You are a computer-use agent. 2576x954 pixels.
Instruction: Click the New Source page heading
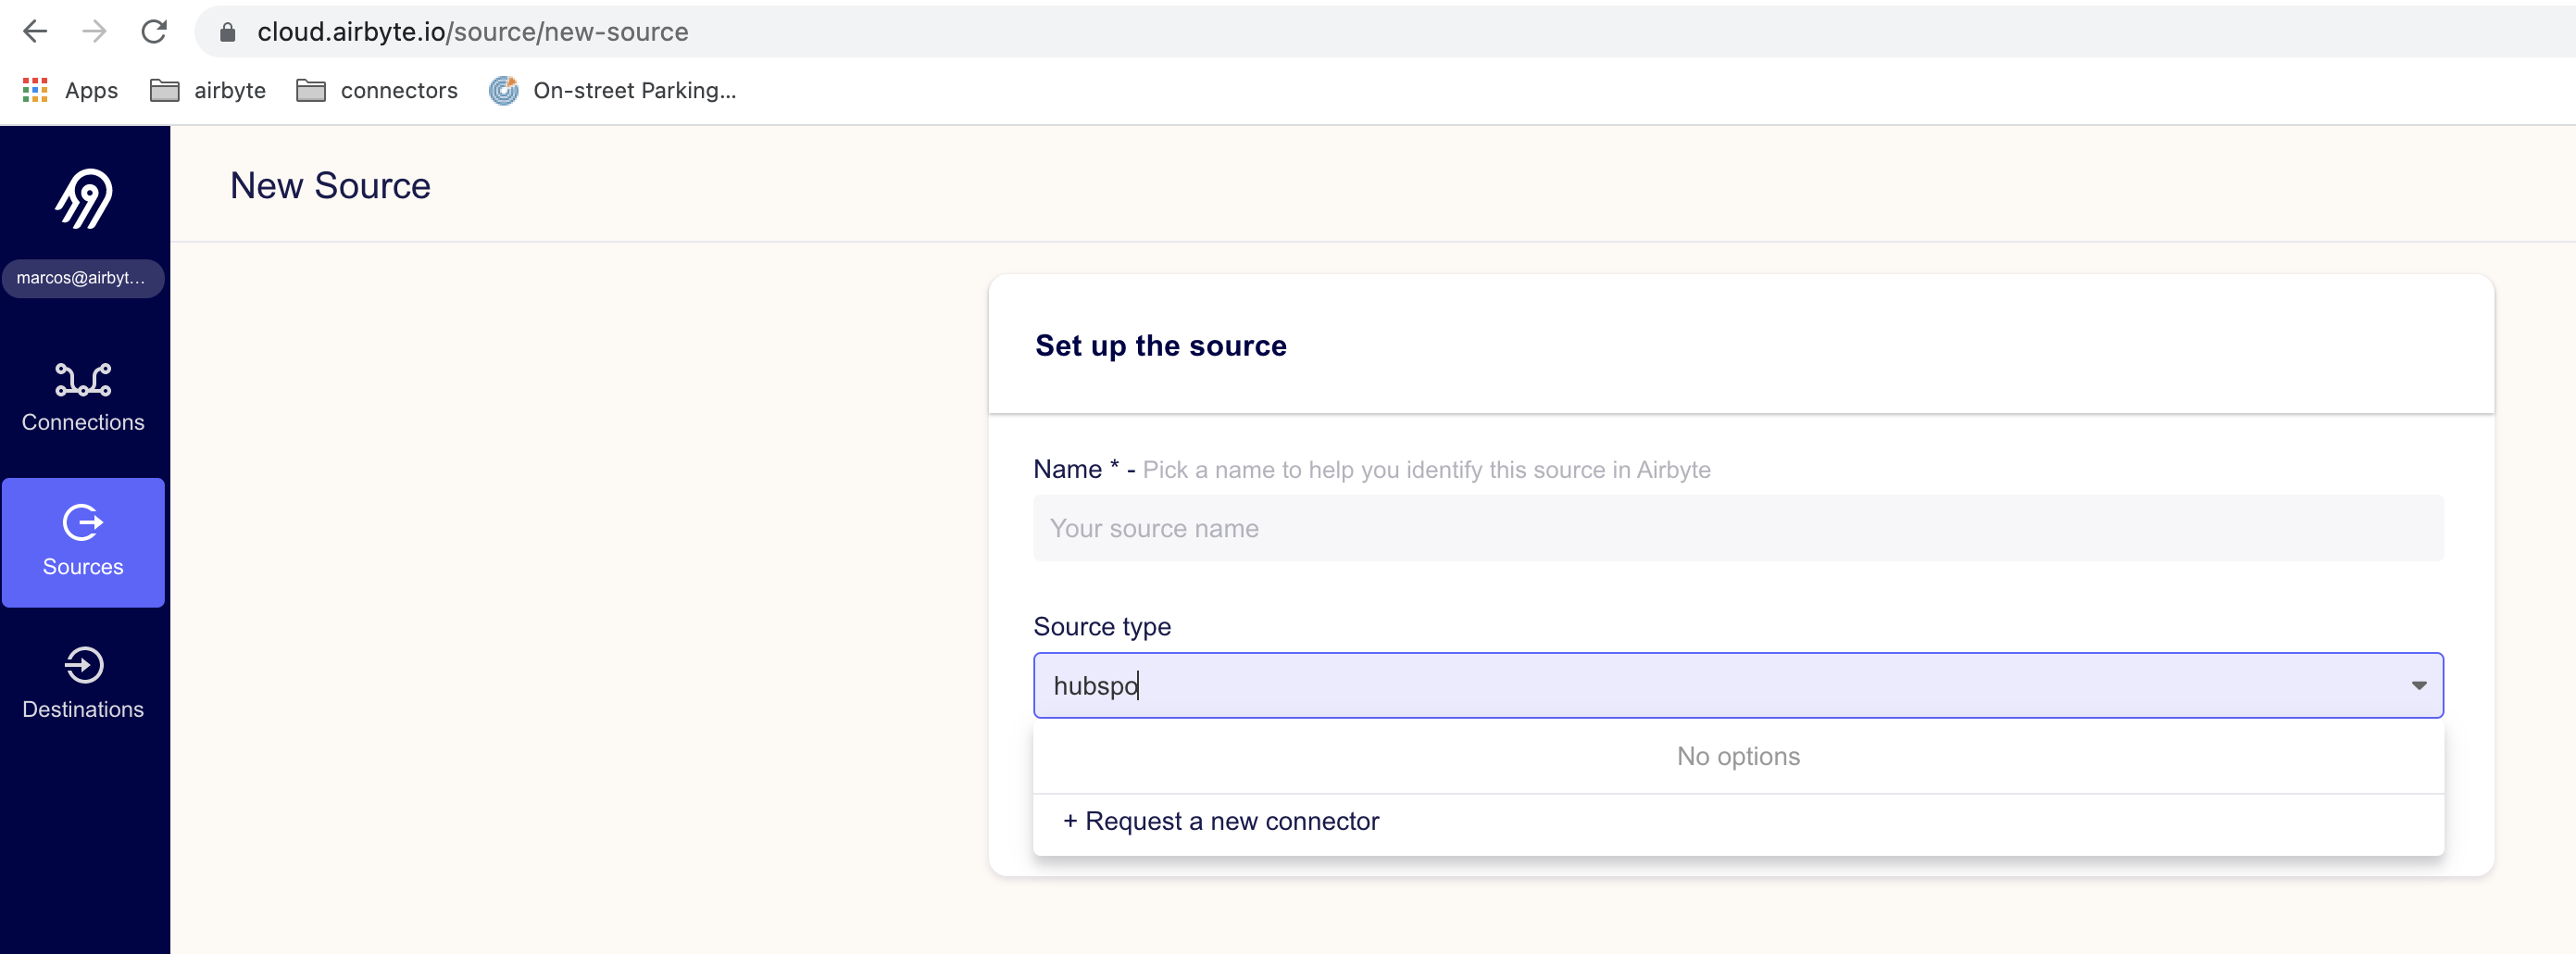click(331, 186)
